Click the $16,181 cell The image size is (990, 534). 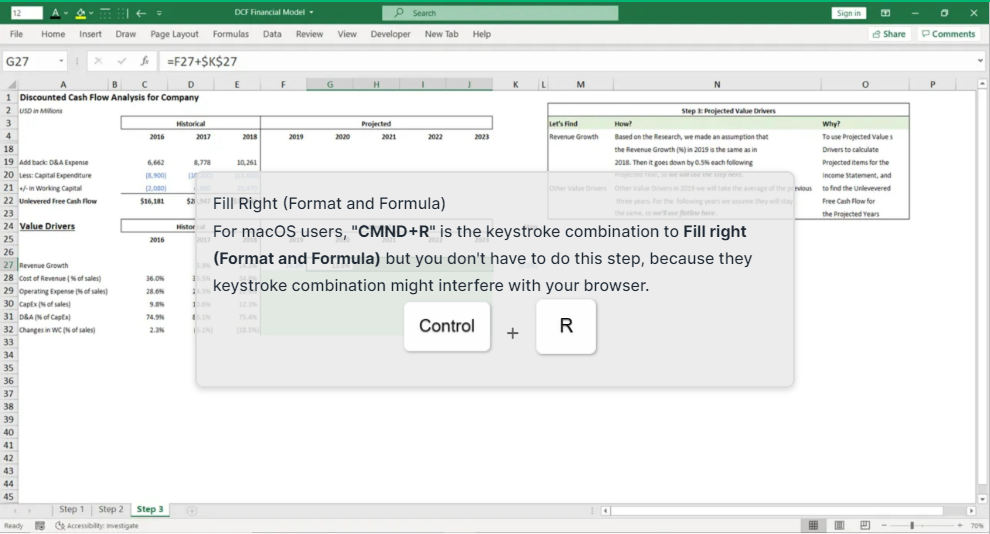(152, 201)
